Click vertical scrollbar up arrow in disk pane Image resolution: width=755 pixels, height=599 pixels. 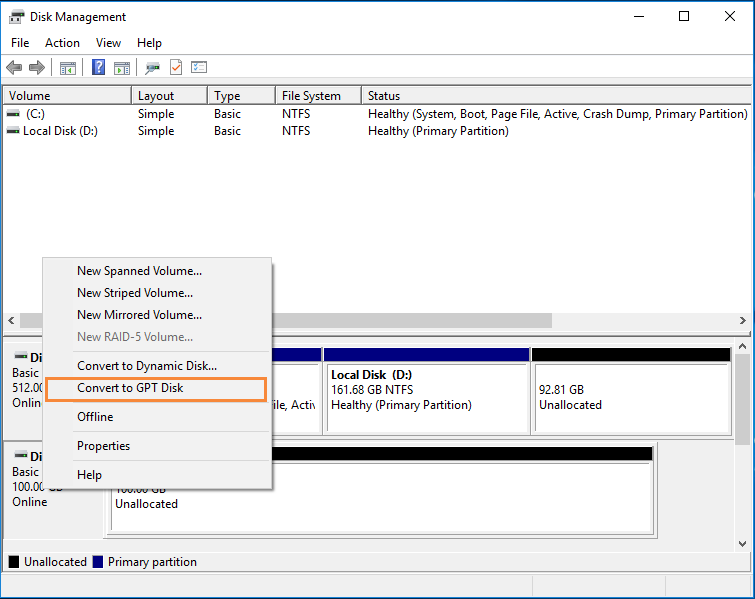point(742,346)
